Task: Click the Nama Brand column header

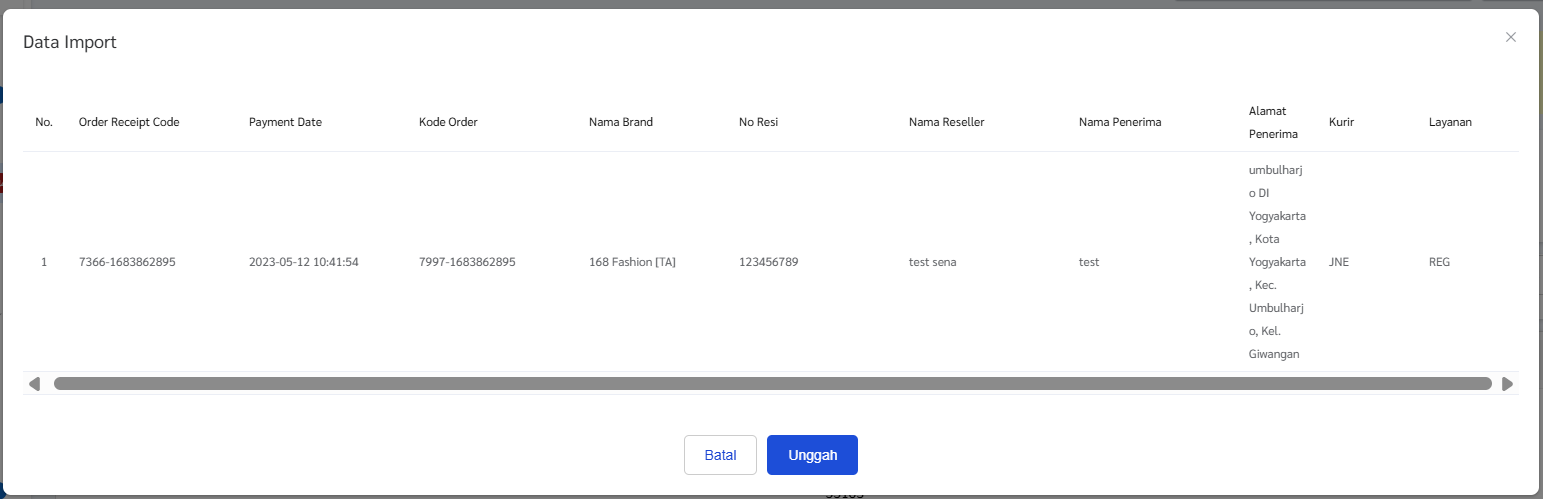Action: pos(621,122)
